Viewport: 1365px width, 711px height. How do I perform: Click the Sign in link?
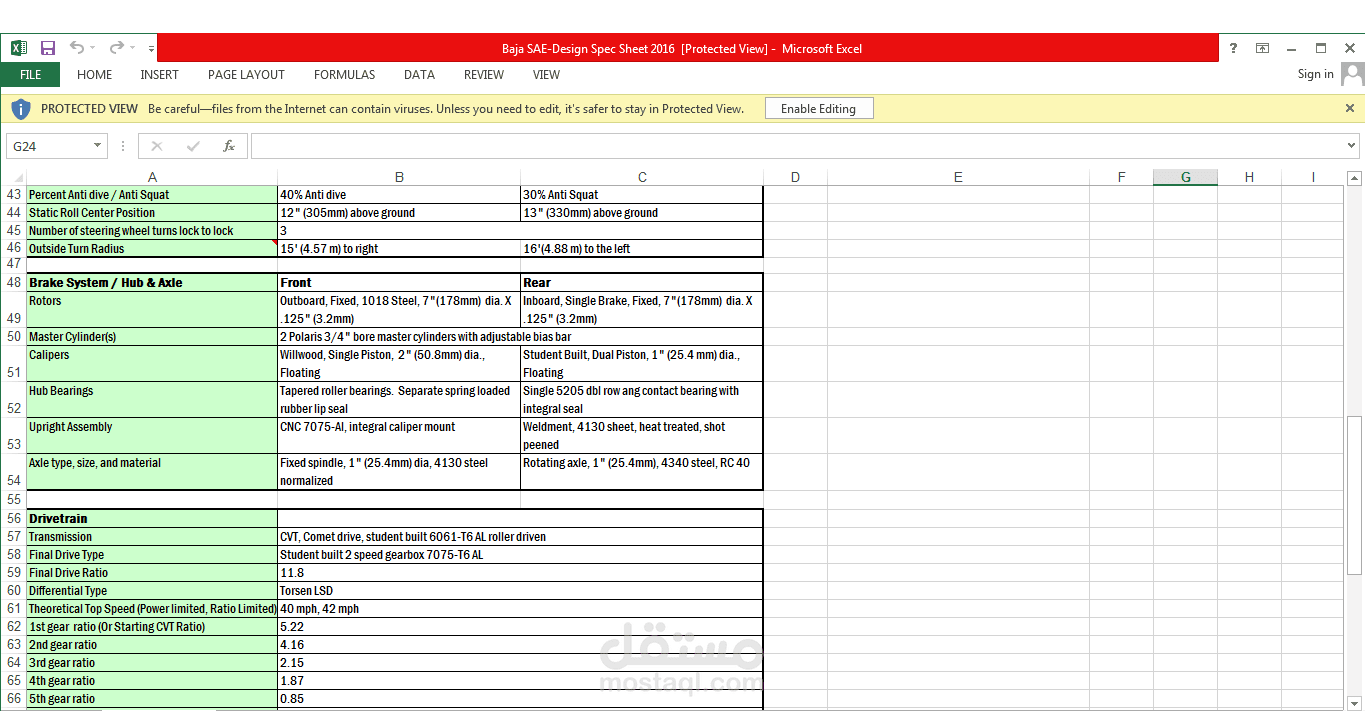(x=1315, y=74)
